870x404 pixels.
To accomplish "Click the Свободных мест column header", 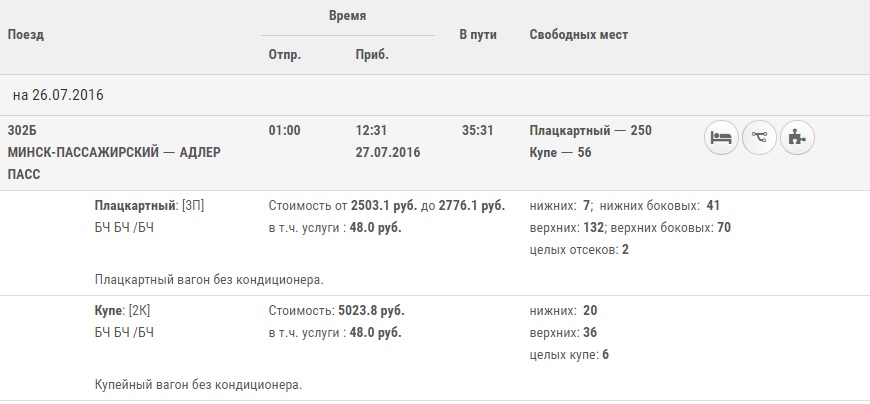I will tap(578, 35).
